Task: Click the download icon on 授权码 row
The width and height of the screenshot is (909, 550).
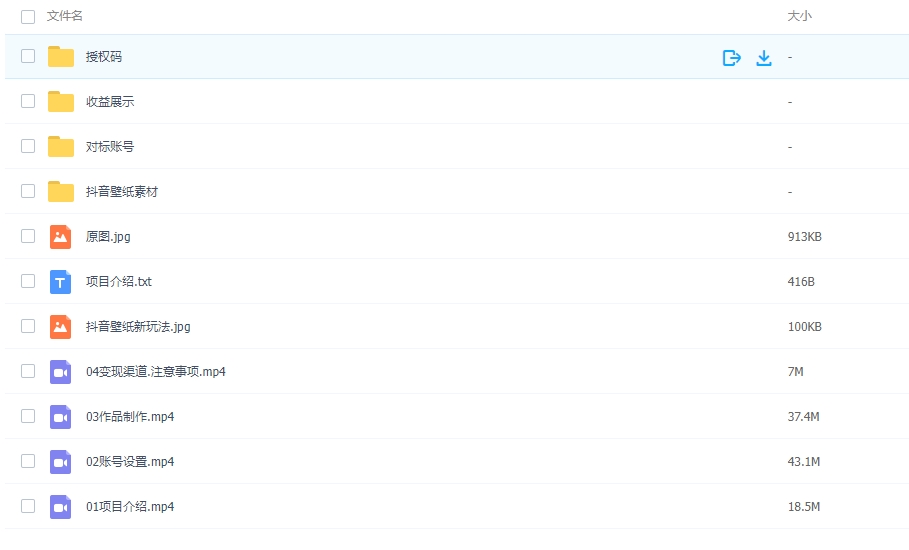Action: tap(764, 57)
